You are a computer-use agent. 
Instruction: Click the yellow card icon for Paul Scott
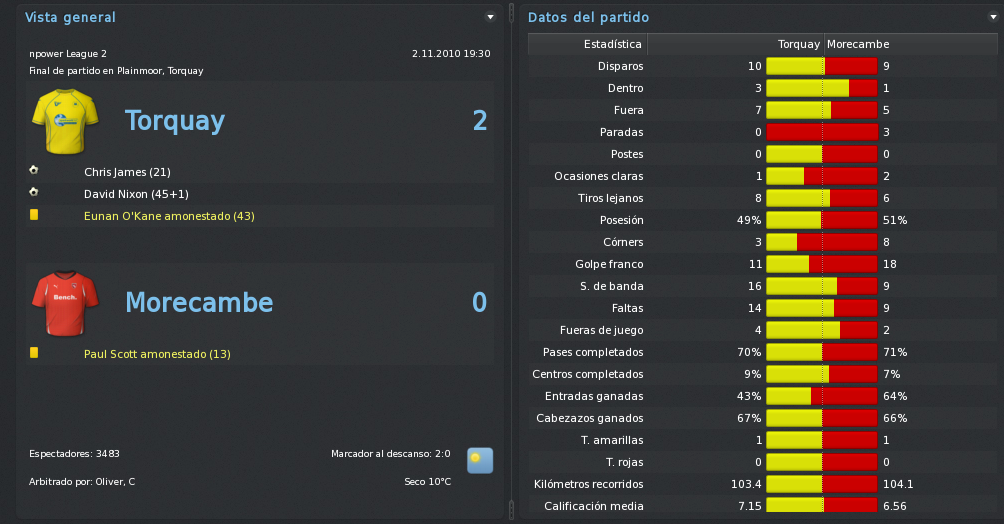point(34,353)
